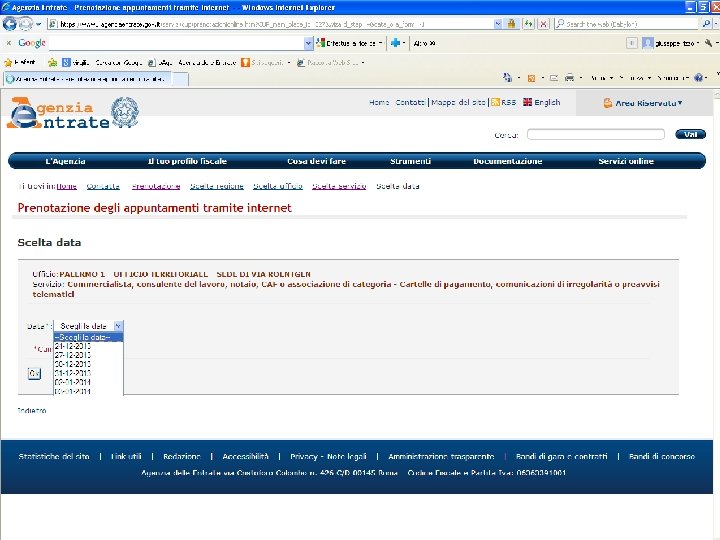Close the Google toolbar with the X
This screenshot has width=720, height=540.
8,43
